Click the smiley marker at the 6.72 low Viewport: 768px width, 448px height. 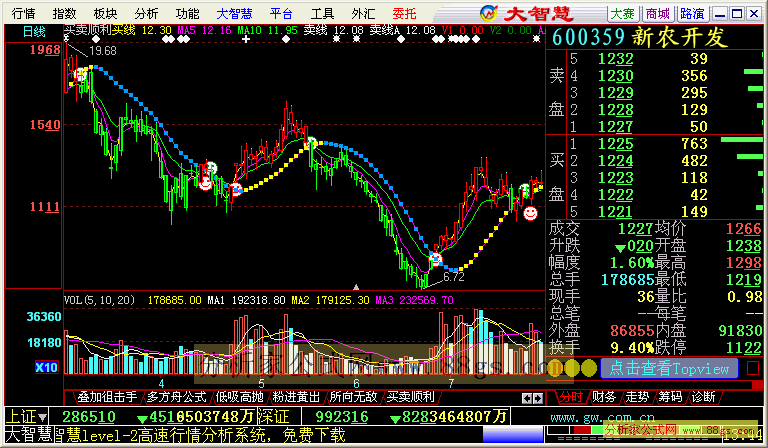435,259
